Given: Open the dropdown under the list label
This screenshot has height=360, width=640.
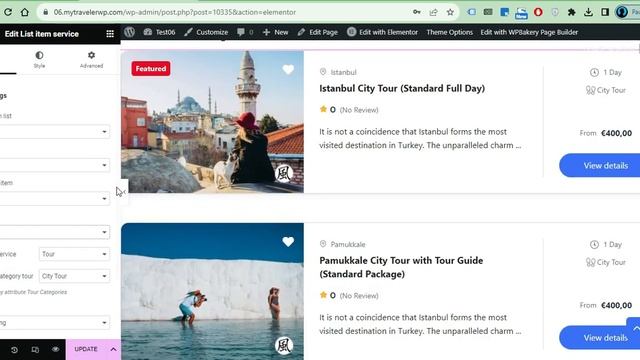Looking at the screenshot, I should (x=54, y=131).
